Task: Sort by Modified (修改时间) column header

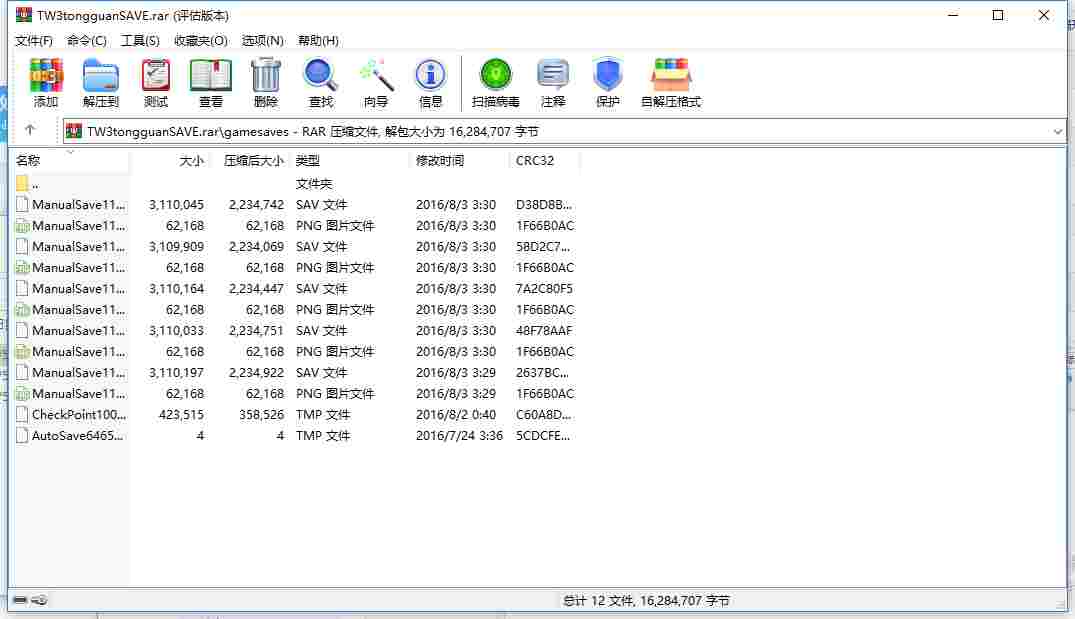Action: pyautogui.click(x=459, y=160)
